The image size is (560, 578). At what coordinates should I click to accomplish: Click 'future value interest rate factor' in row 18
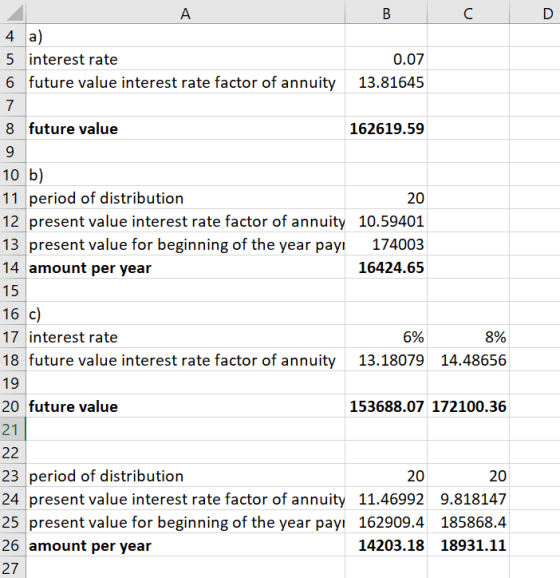pos(144,360)
